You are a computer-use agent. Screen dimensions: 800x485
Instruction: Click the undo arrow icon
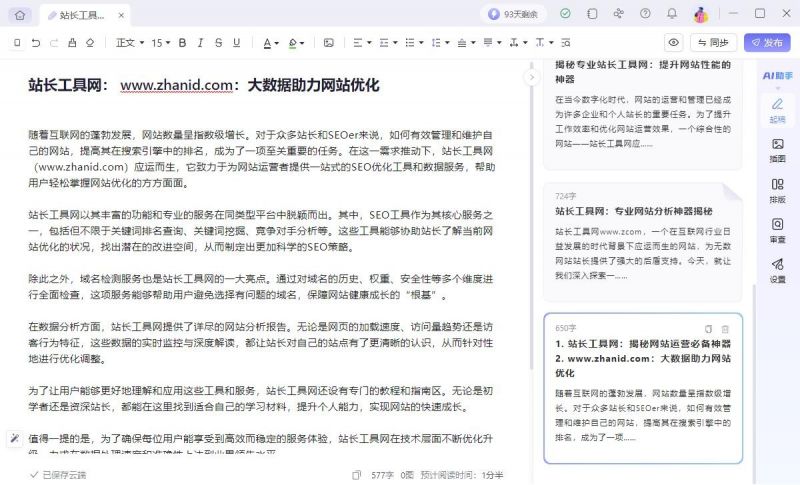pos(36,43)
